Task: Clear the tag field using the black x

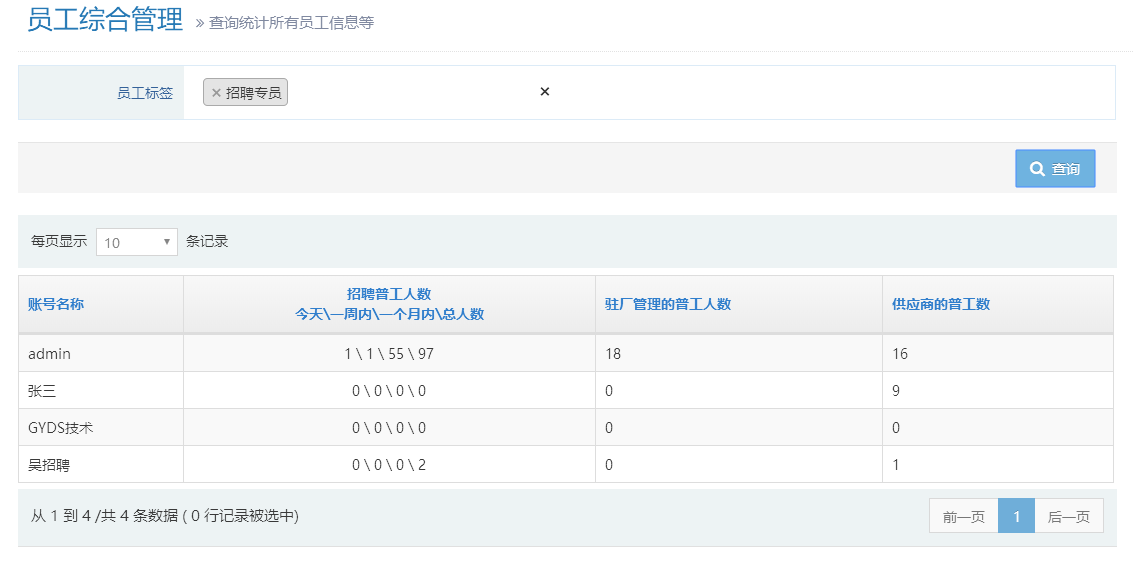Action: pyautogui.click(x=545, y=92)
